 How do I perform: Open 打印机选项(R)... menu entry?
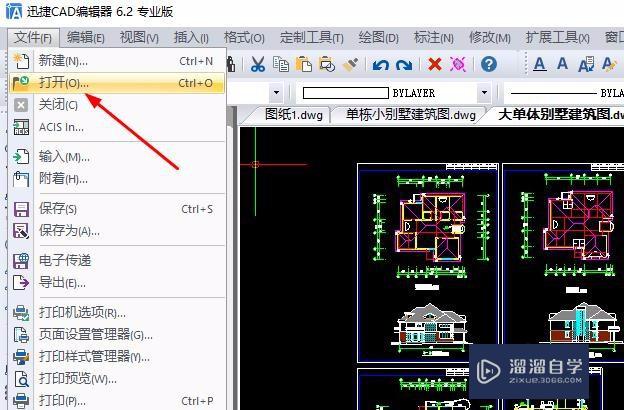(x=117, y=313)
